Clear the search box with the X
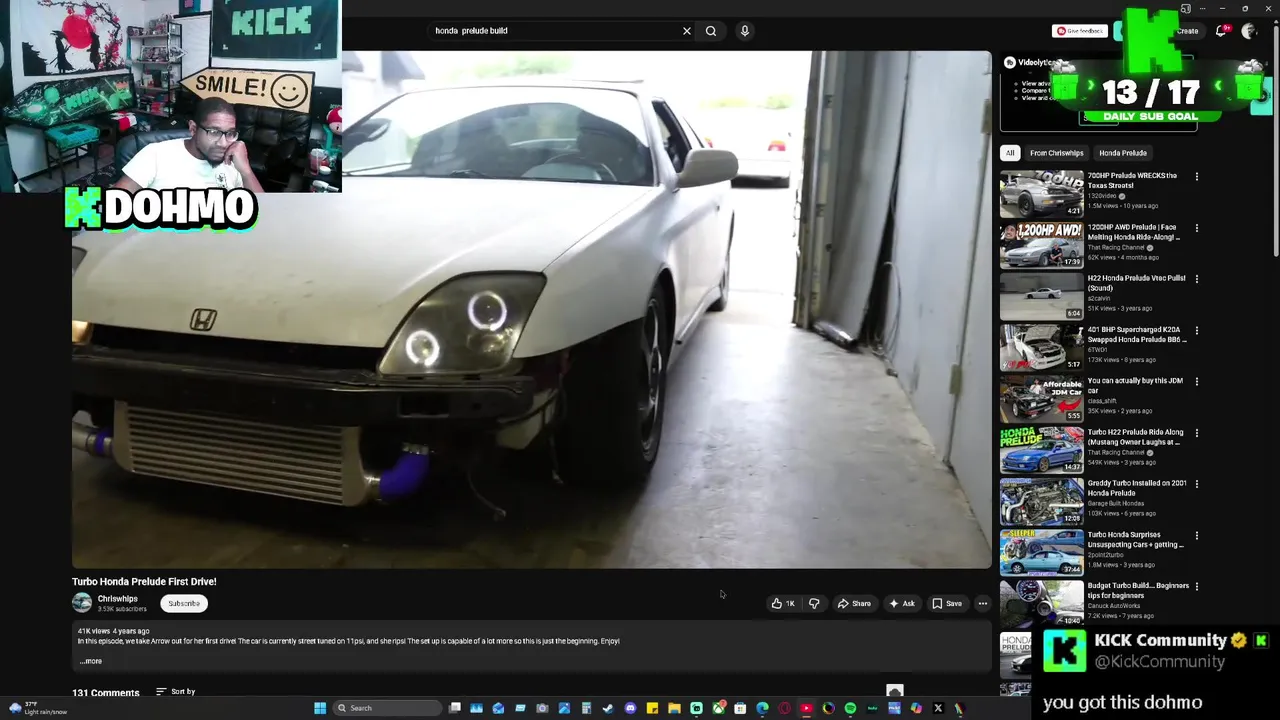The height and width of the screenshot is (720, 1280). pyautogui.click(x=687, y=31)
